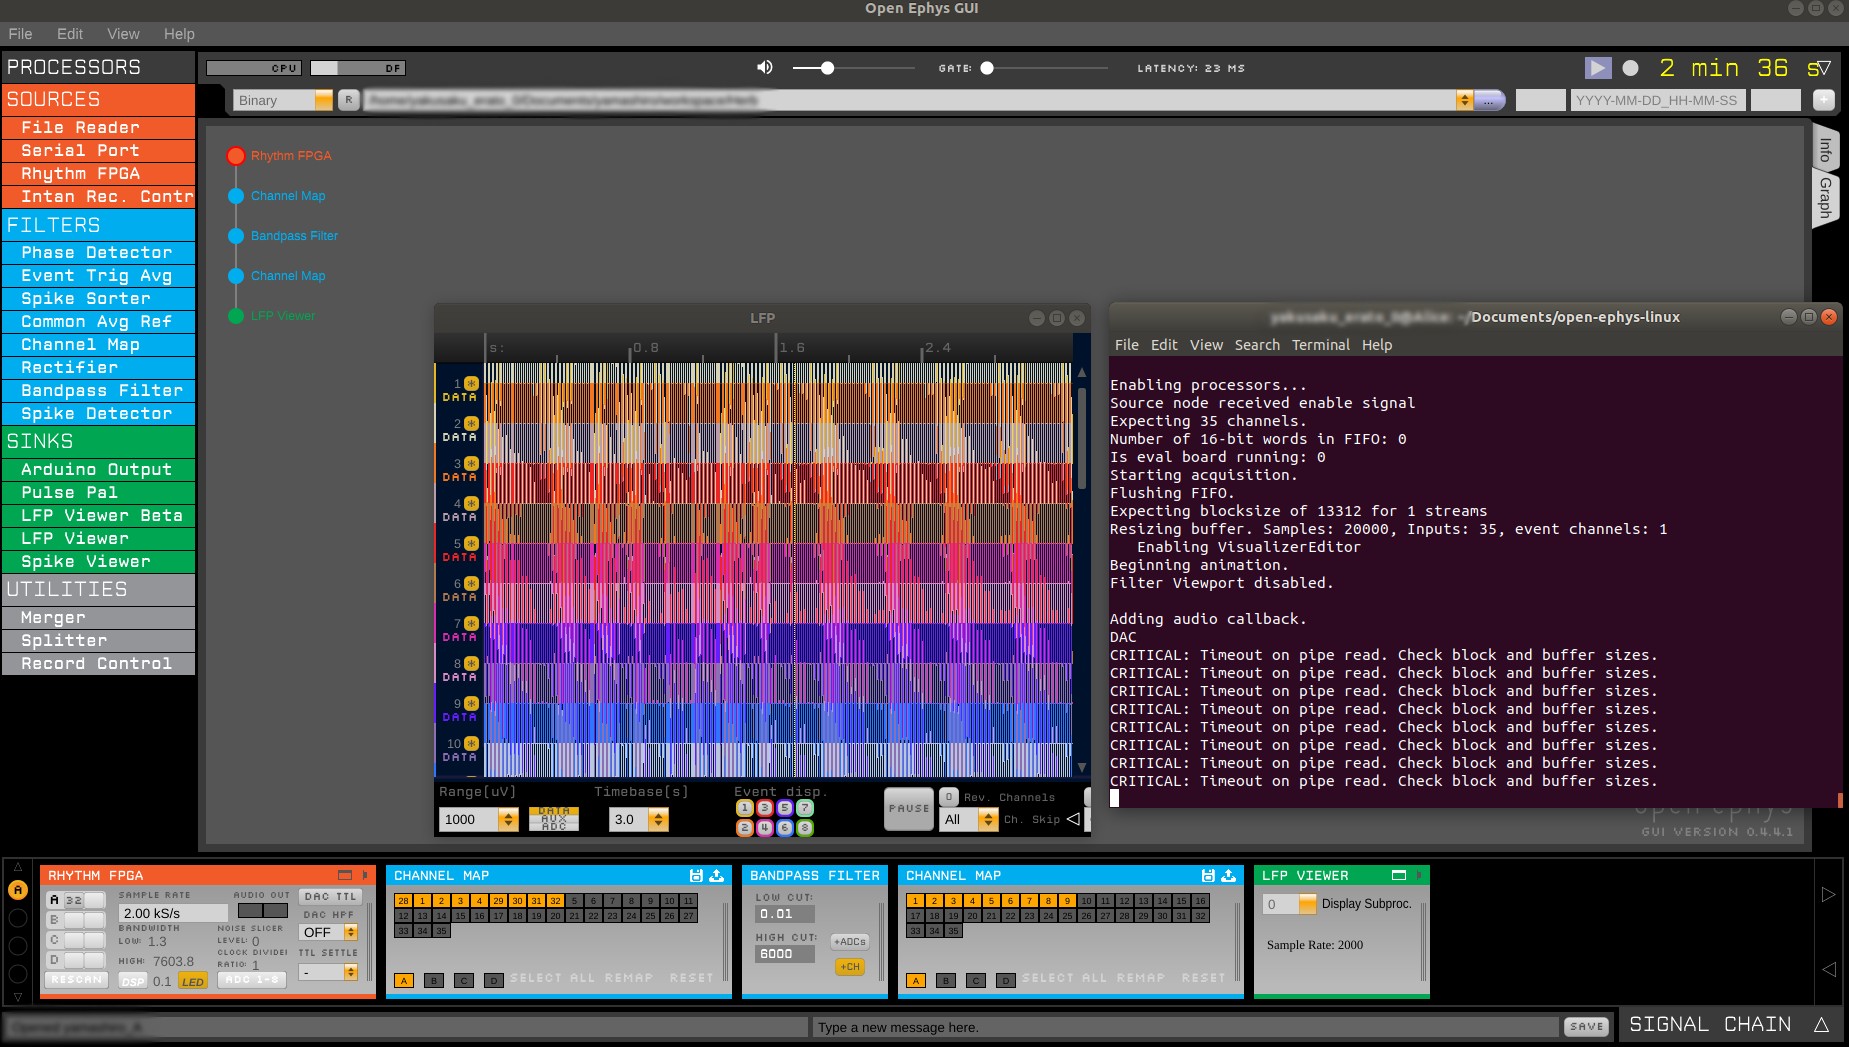Toggle the channel 1 DATA indicator in LFP
Viewport: 1849px width, 1047px height.
(471, 384)
